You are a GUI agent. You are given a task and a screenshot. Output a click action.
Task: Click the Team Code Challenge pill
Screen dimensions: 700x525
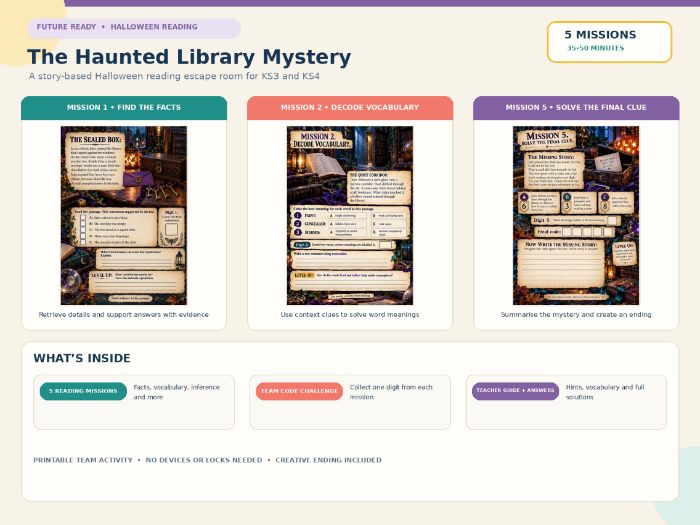(299, 391)
